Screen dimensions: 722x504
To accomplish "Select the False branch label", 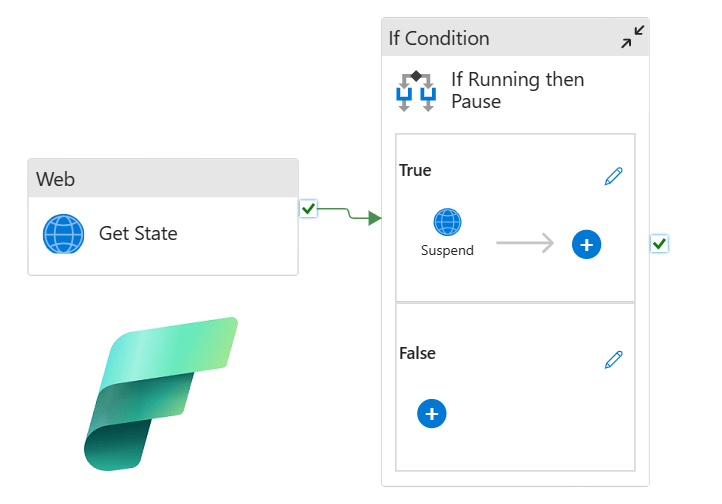I will pyautogui.click(x=417, y=353).
